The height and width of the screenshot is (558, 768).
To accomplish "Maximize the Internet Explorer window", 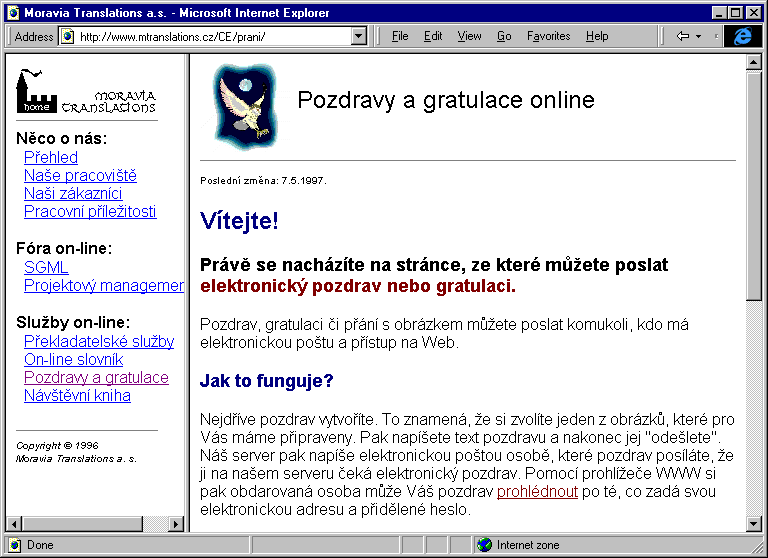I will point(735,13).
